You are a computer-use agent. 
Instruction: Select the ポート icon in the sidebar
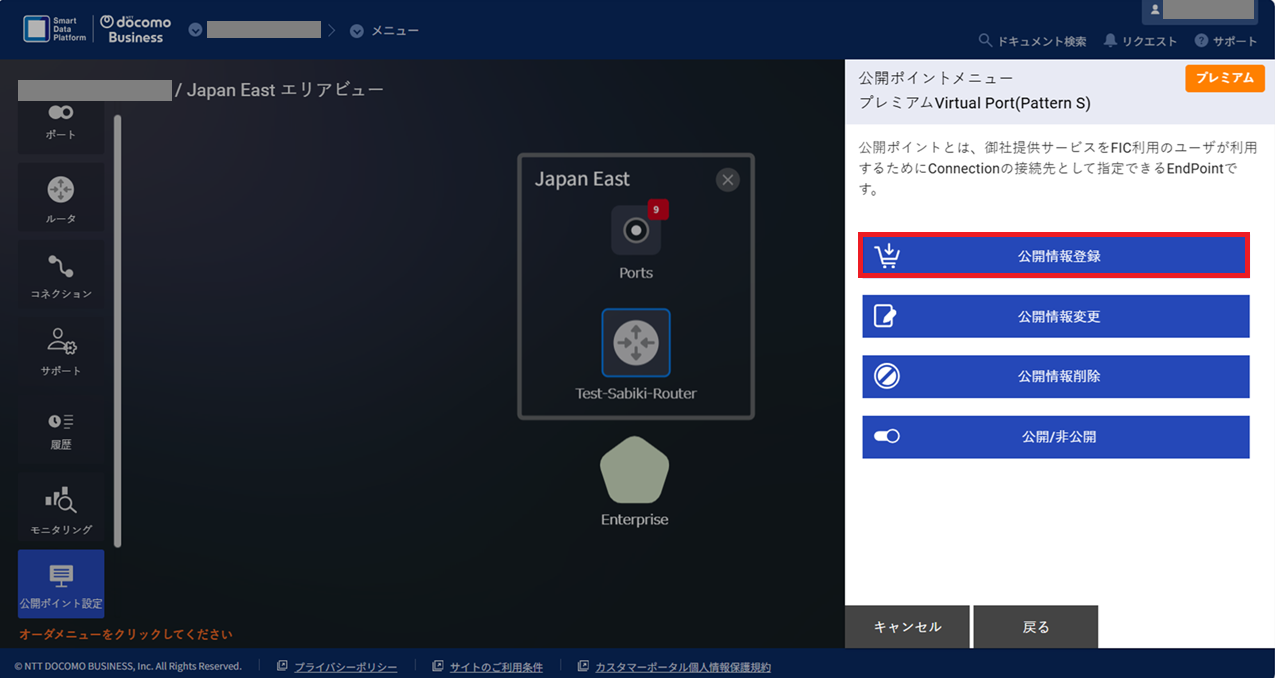60,120
